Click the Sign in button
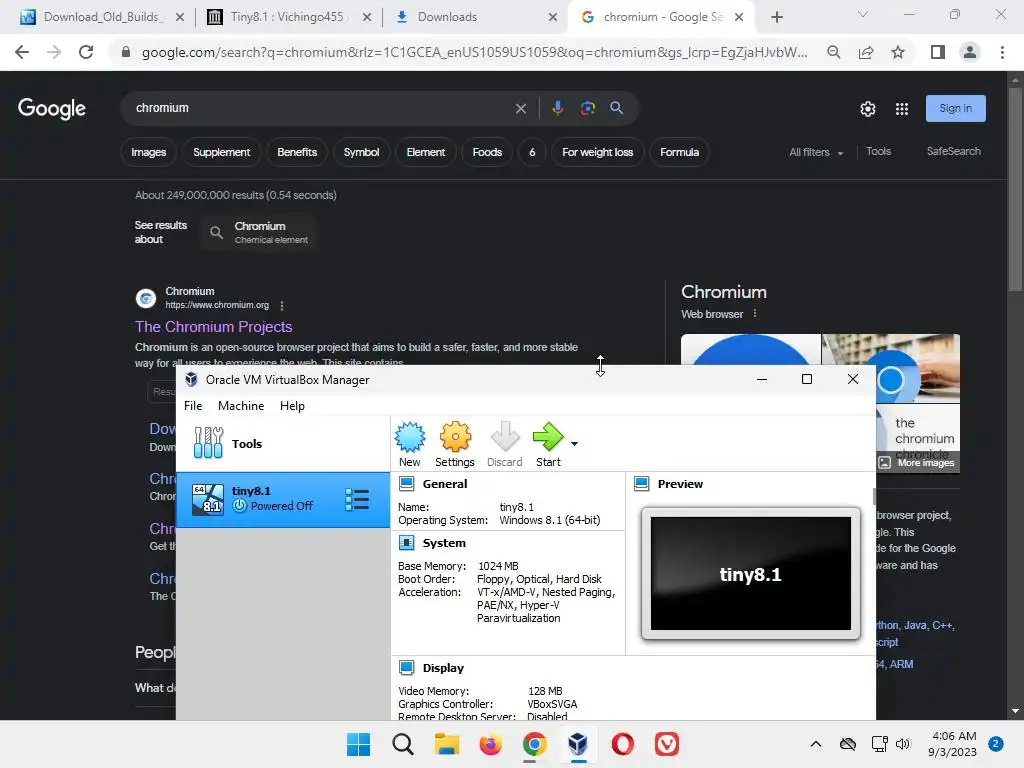Viewport: 1024px width, 768px height. (x=955, y=108)
